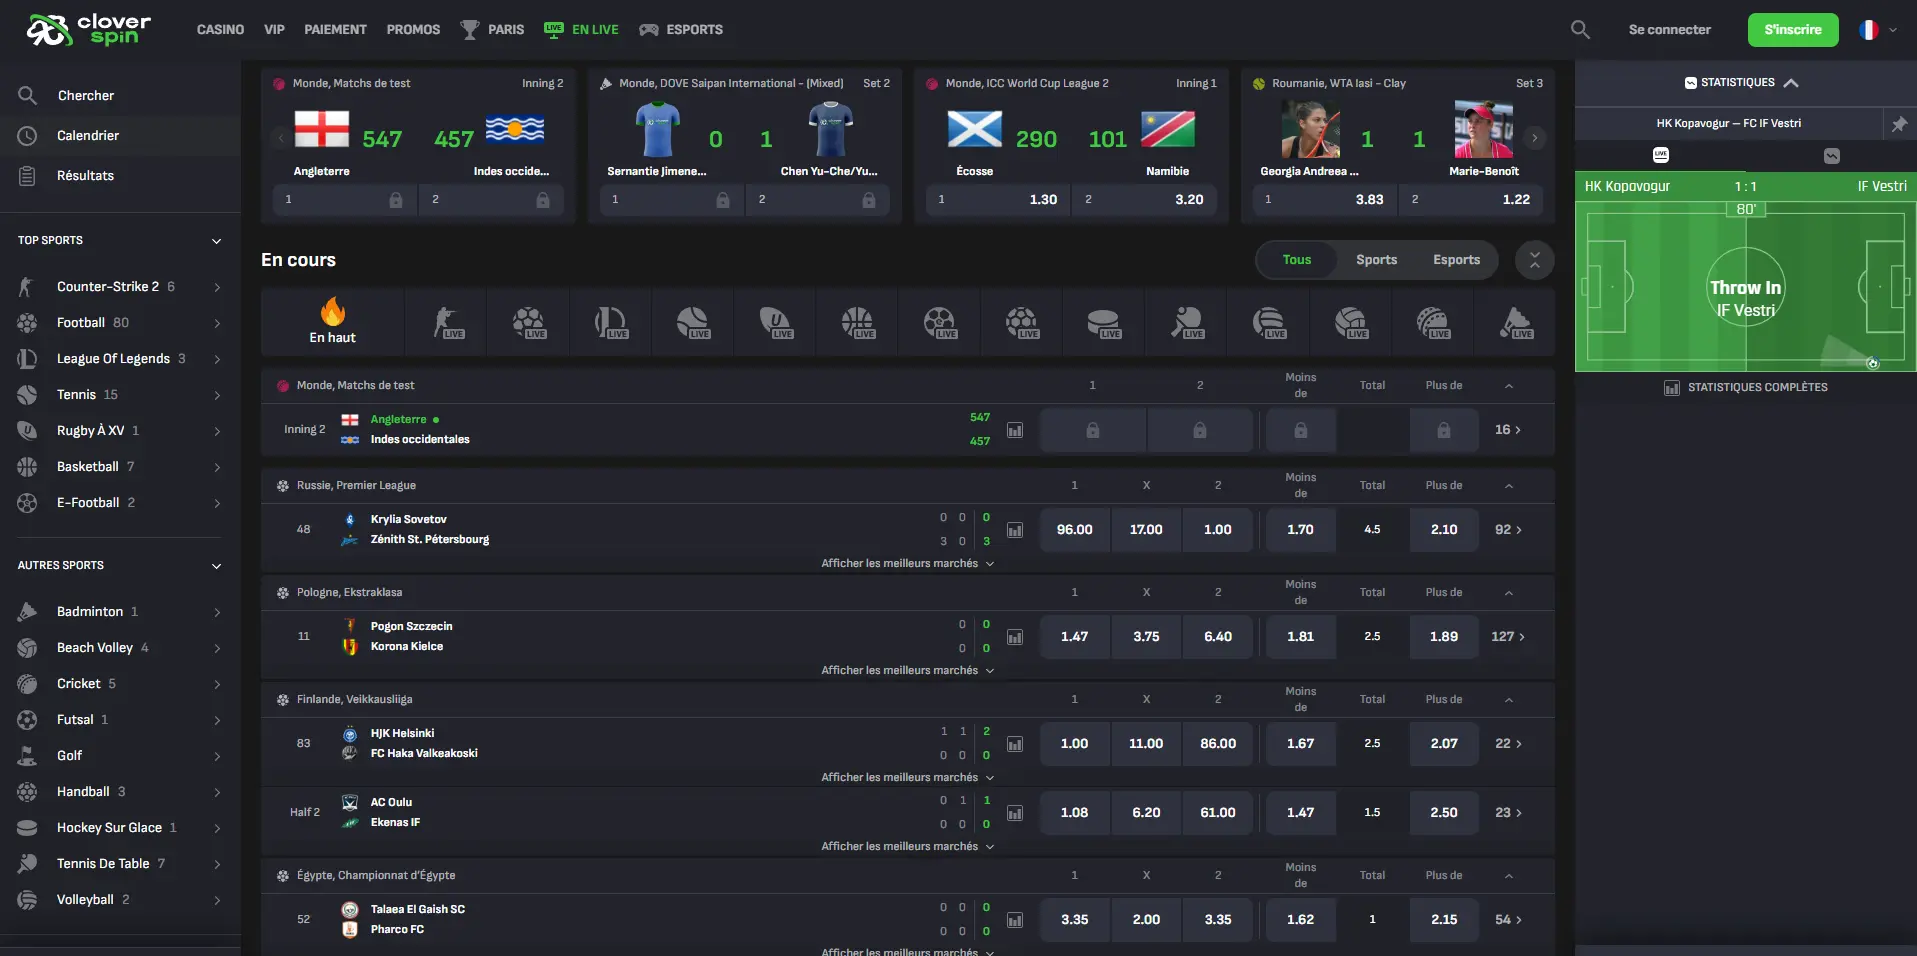This screenshot has height=956, width=1917.
Task: Show previous featured match with left arrow
Action: (x=281, y=138)
